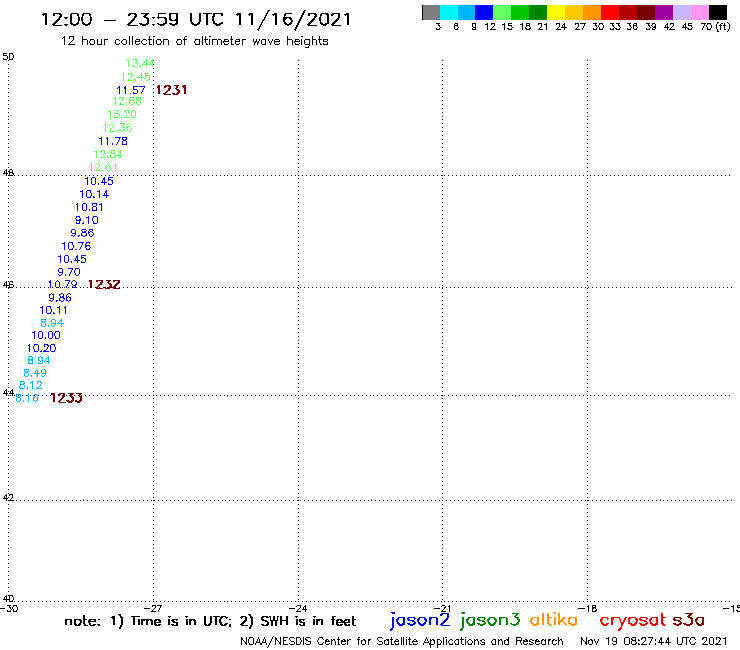The width and height of the screenshot is (740, 650).
Task: Click the 12.84 wave height value
Action: click(108, 154)
